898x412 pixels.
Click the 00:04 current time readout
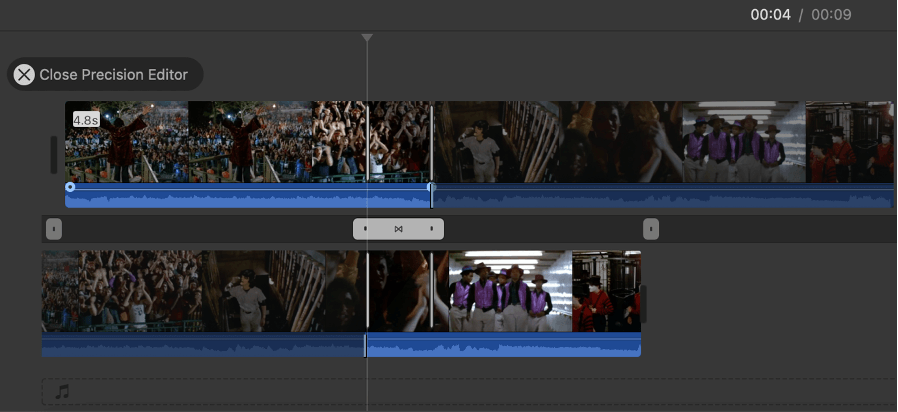[x=770, y=15]
